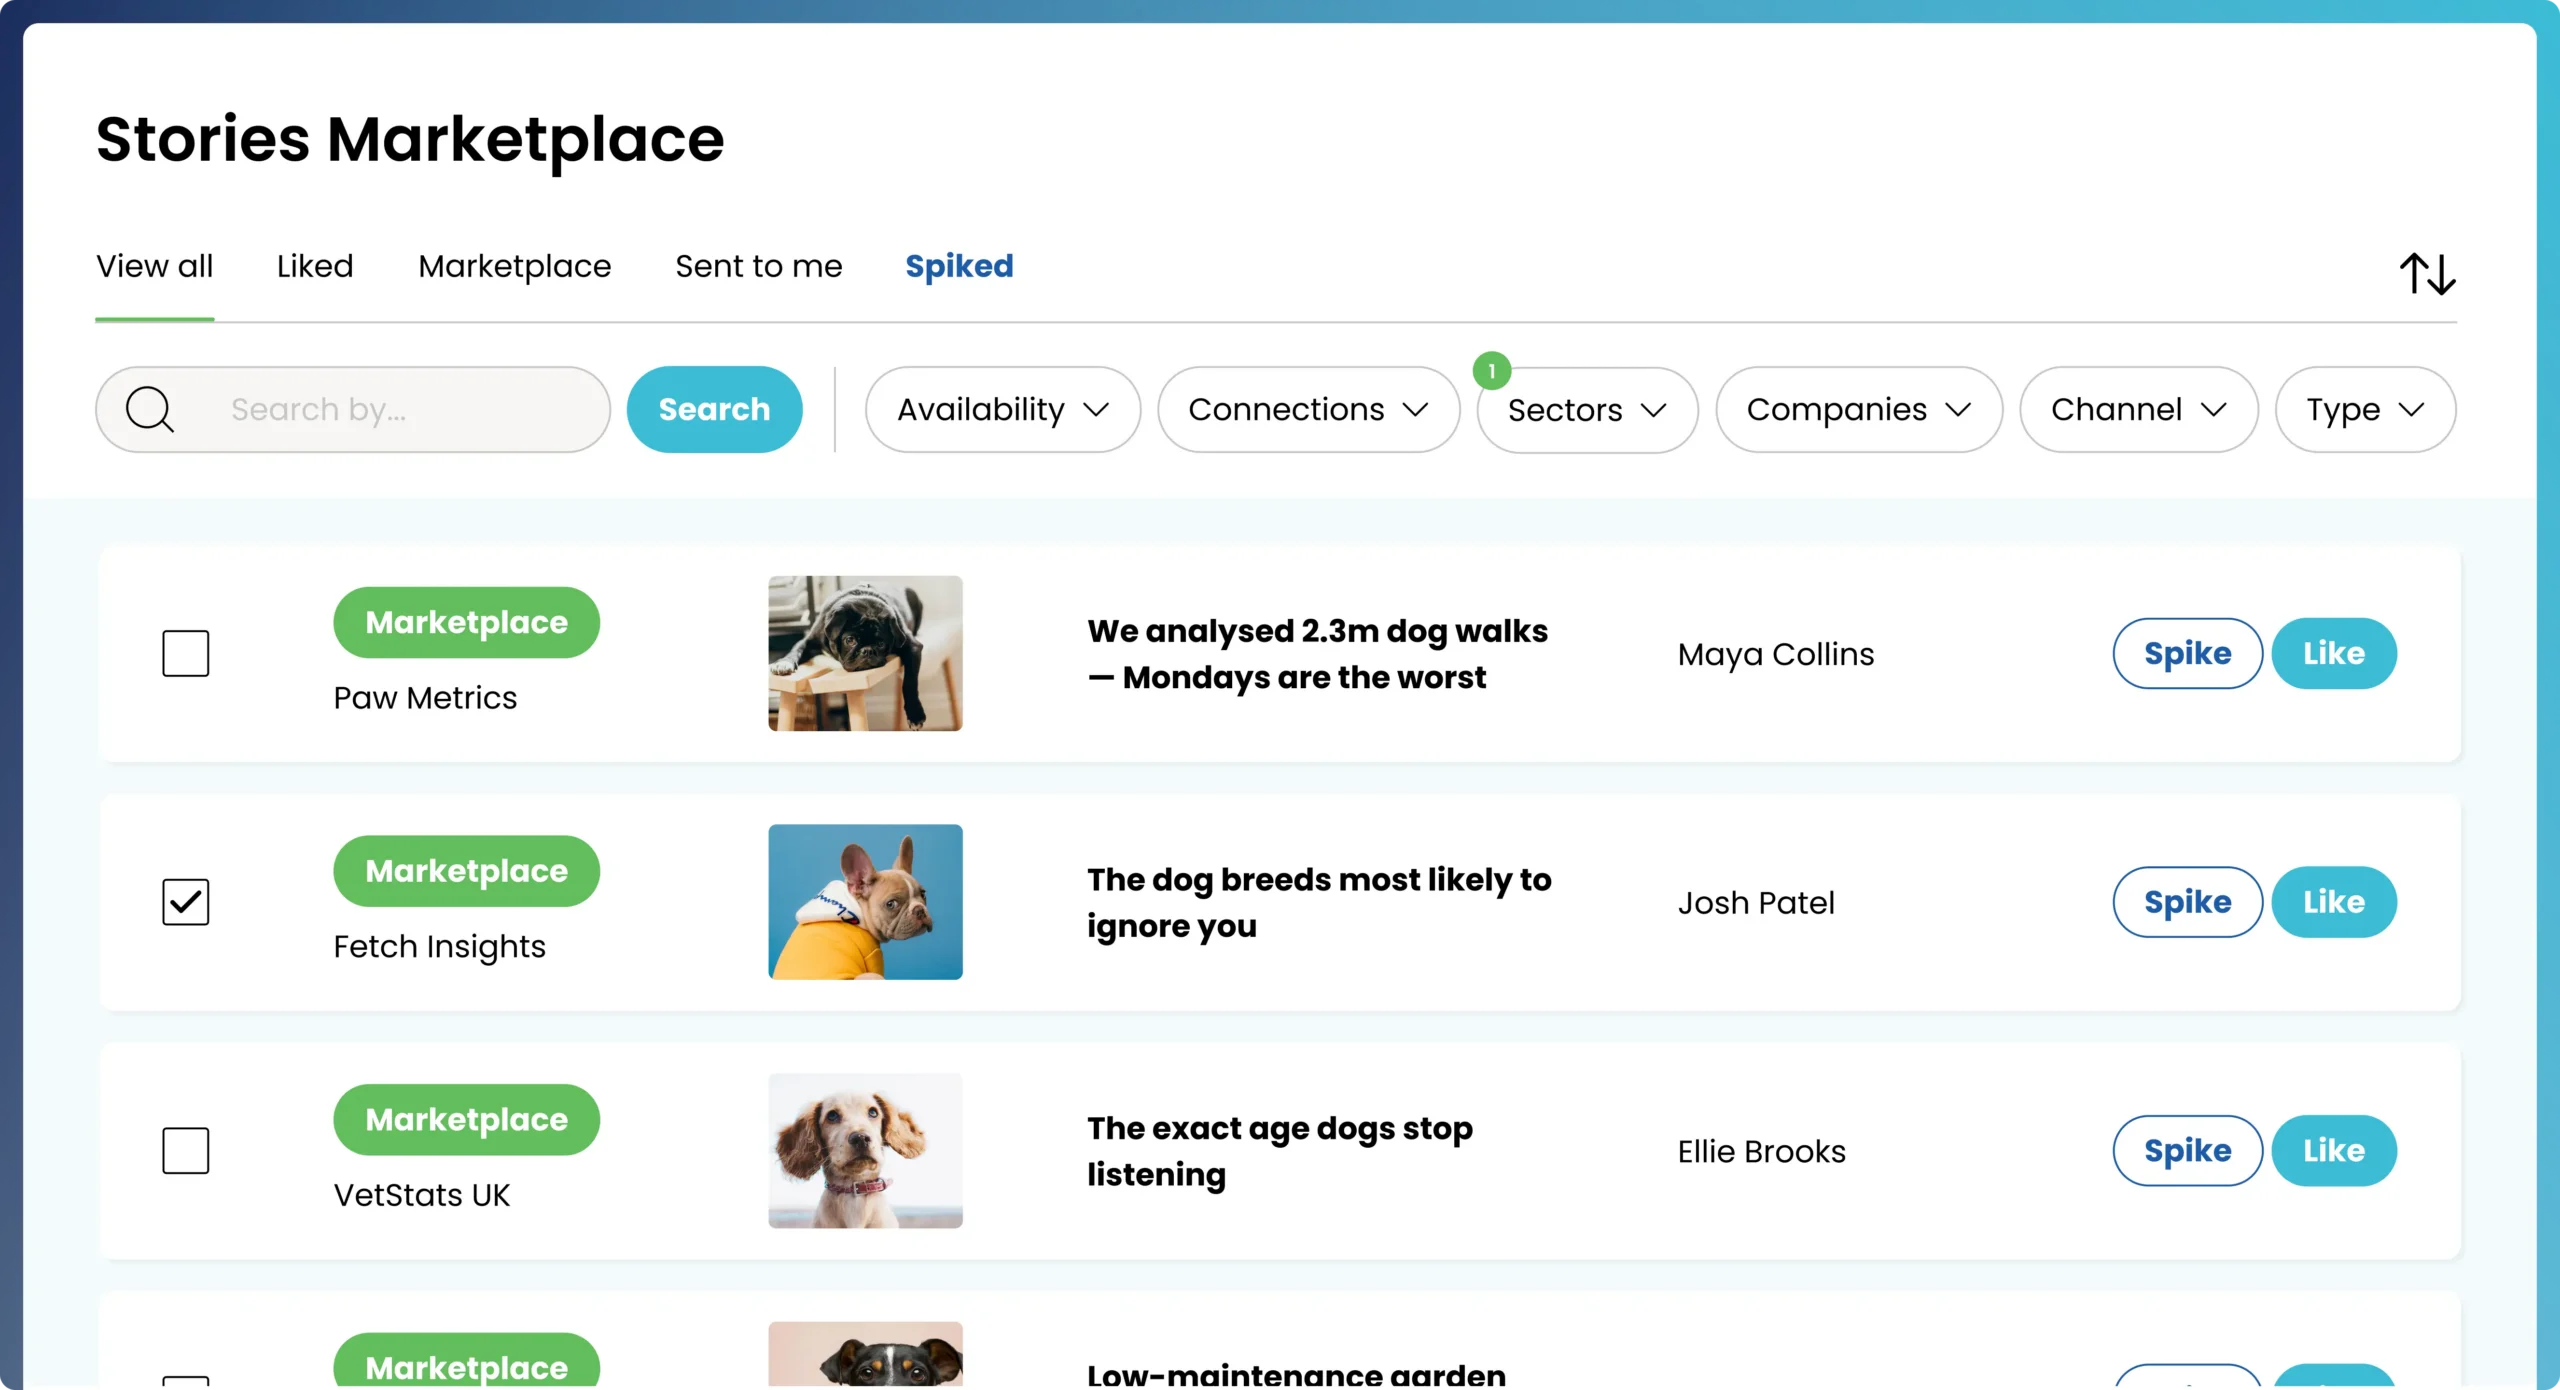Switch to the Spiked tab
Screen dimensions: 2560x1390
point(958,266)
